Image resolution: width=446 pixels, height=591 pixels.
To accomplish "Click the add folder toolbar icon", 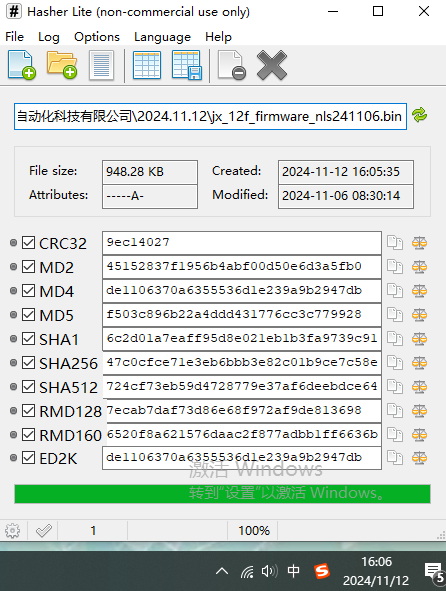I will point(62,65).
